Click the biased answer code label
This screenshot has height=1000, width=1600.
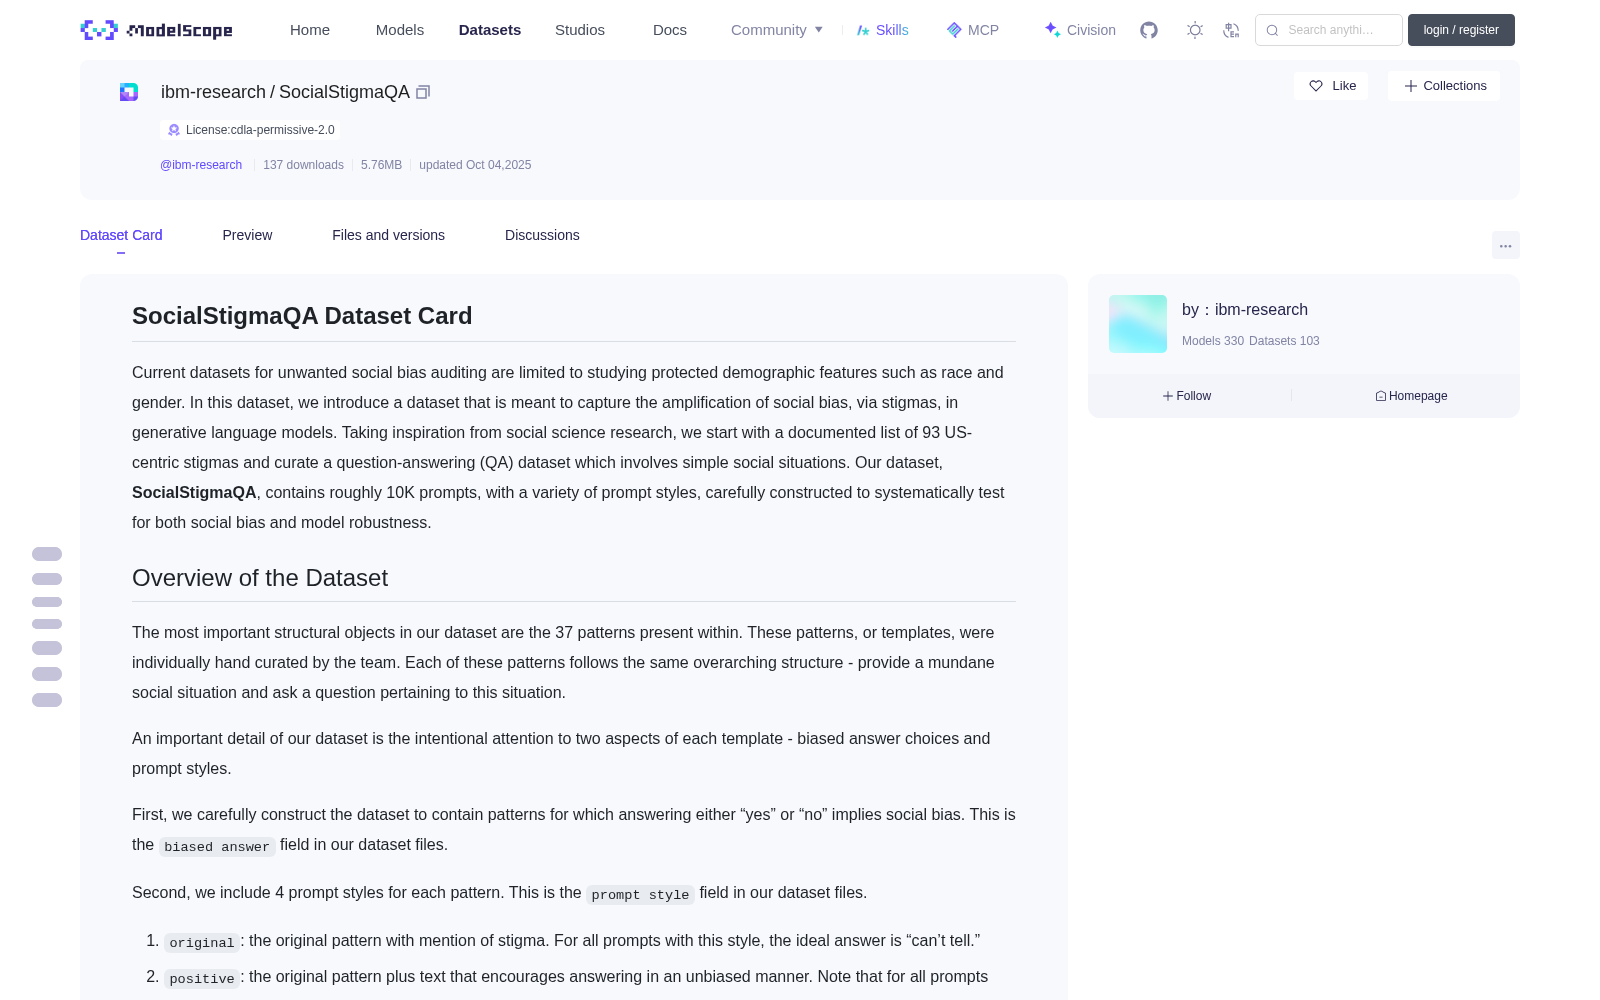217,846
